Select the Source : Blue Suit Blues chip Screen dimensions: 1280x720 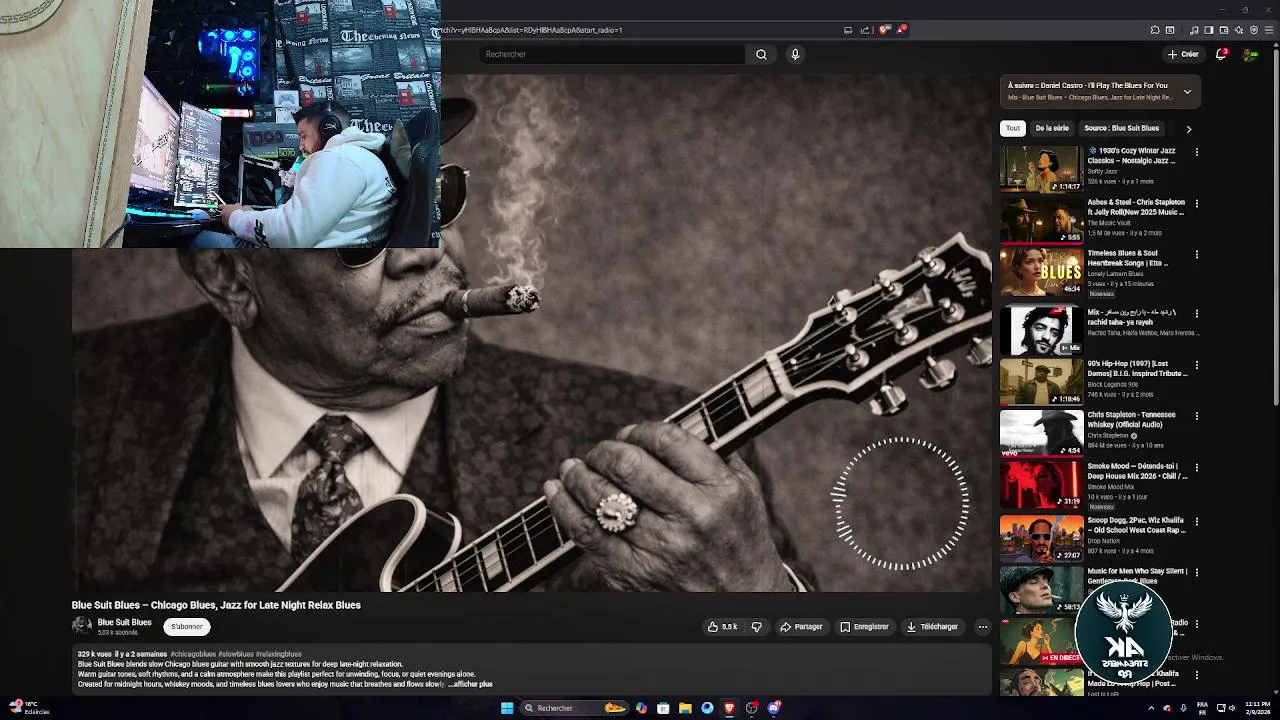tap(1121, 128)
